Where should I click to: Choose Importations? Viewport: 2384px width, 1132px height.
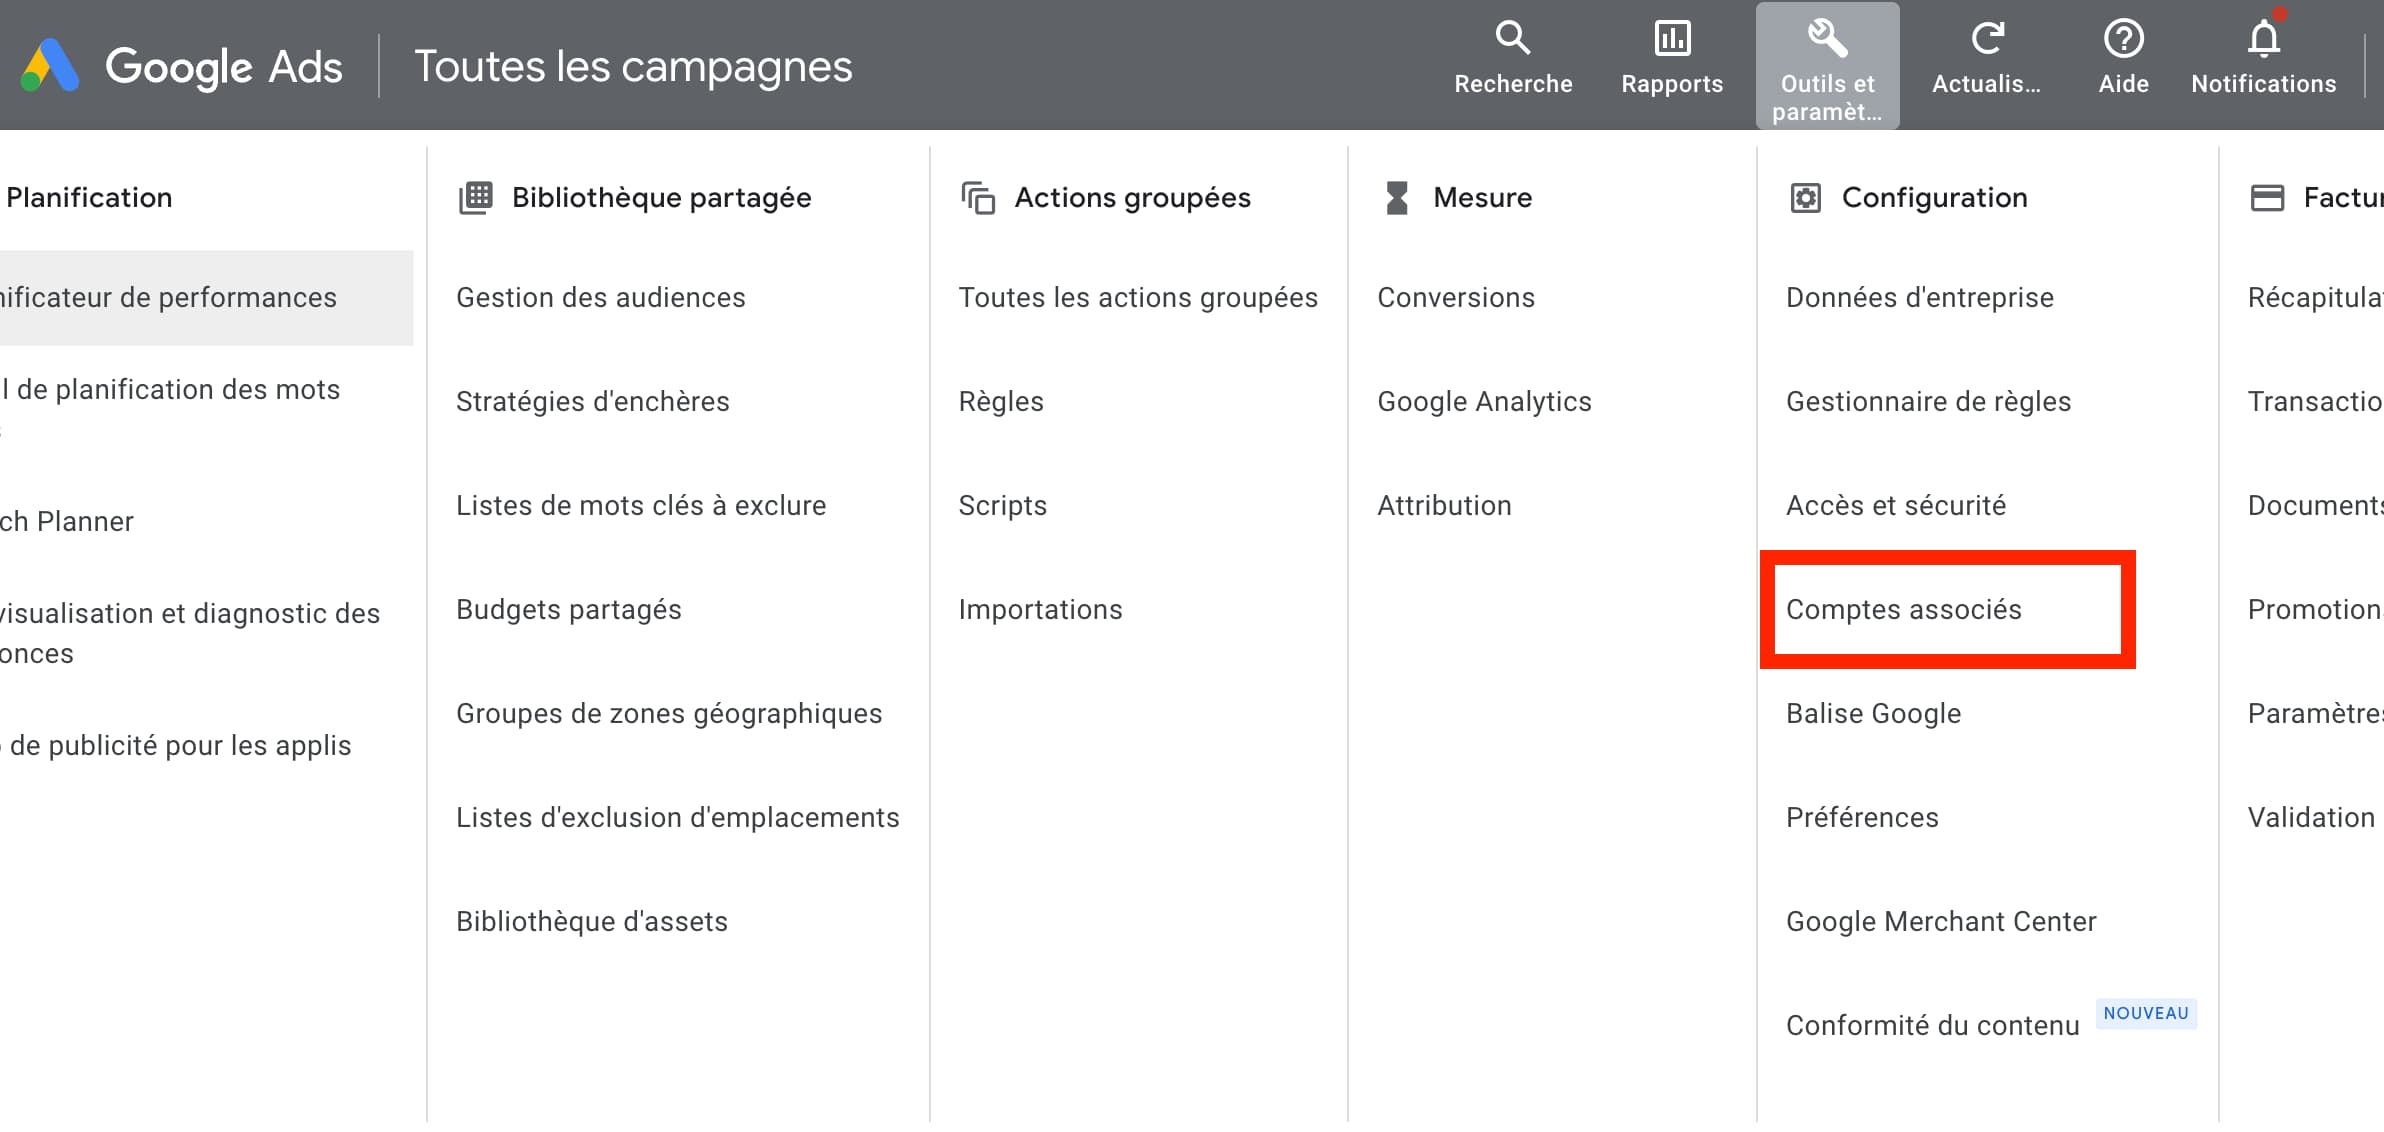pos(1041,610)
